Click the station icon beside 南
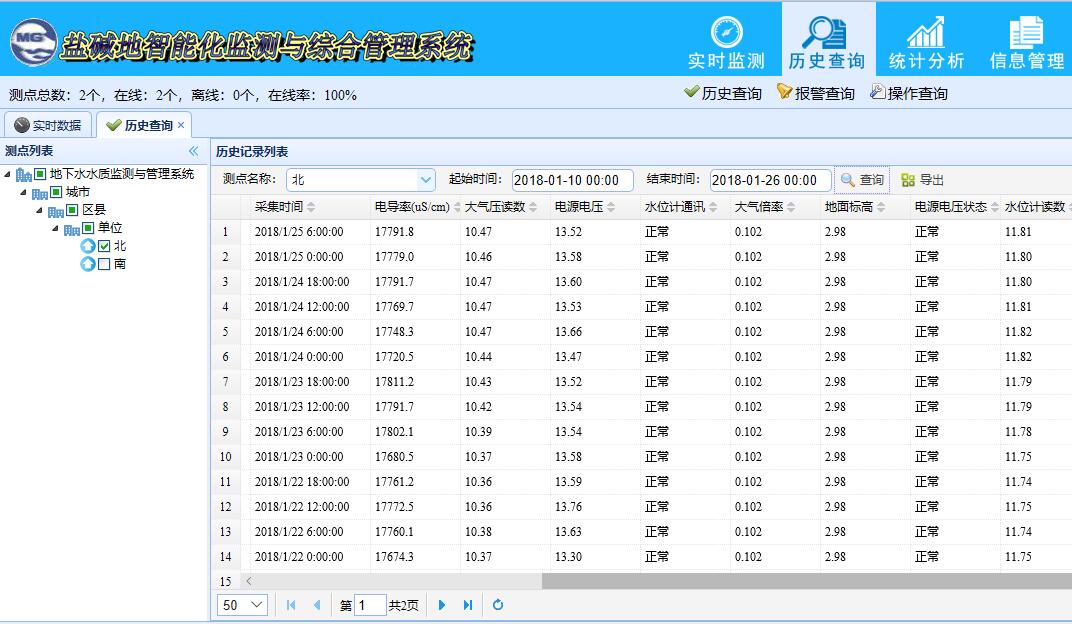Image resolution: width=1072 pixels, height=624 pixels. [88, 264]
